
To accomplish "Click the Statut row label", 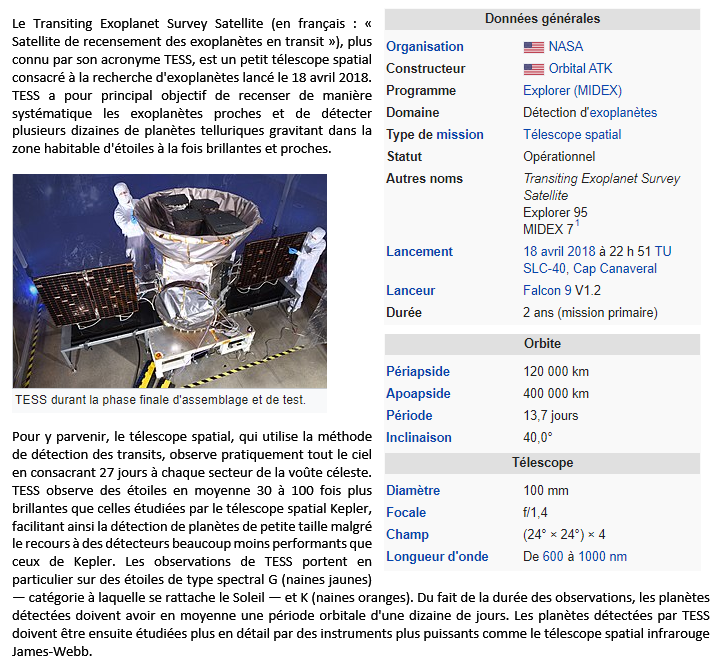I will tap(404, 157).
